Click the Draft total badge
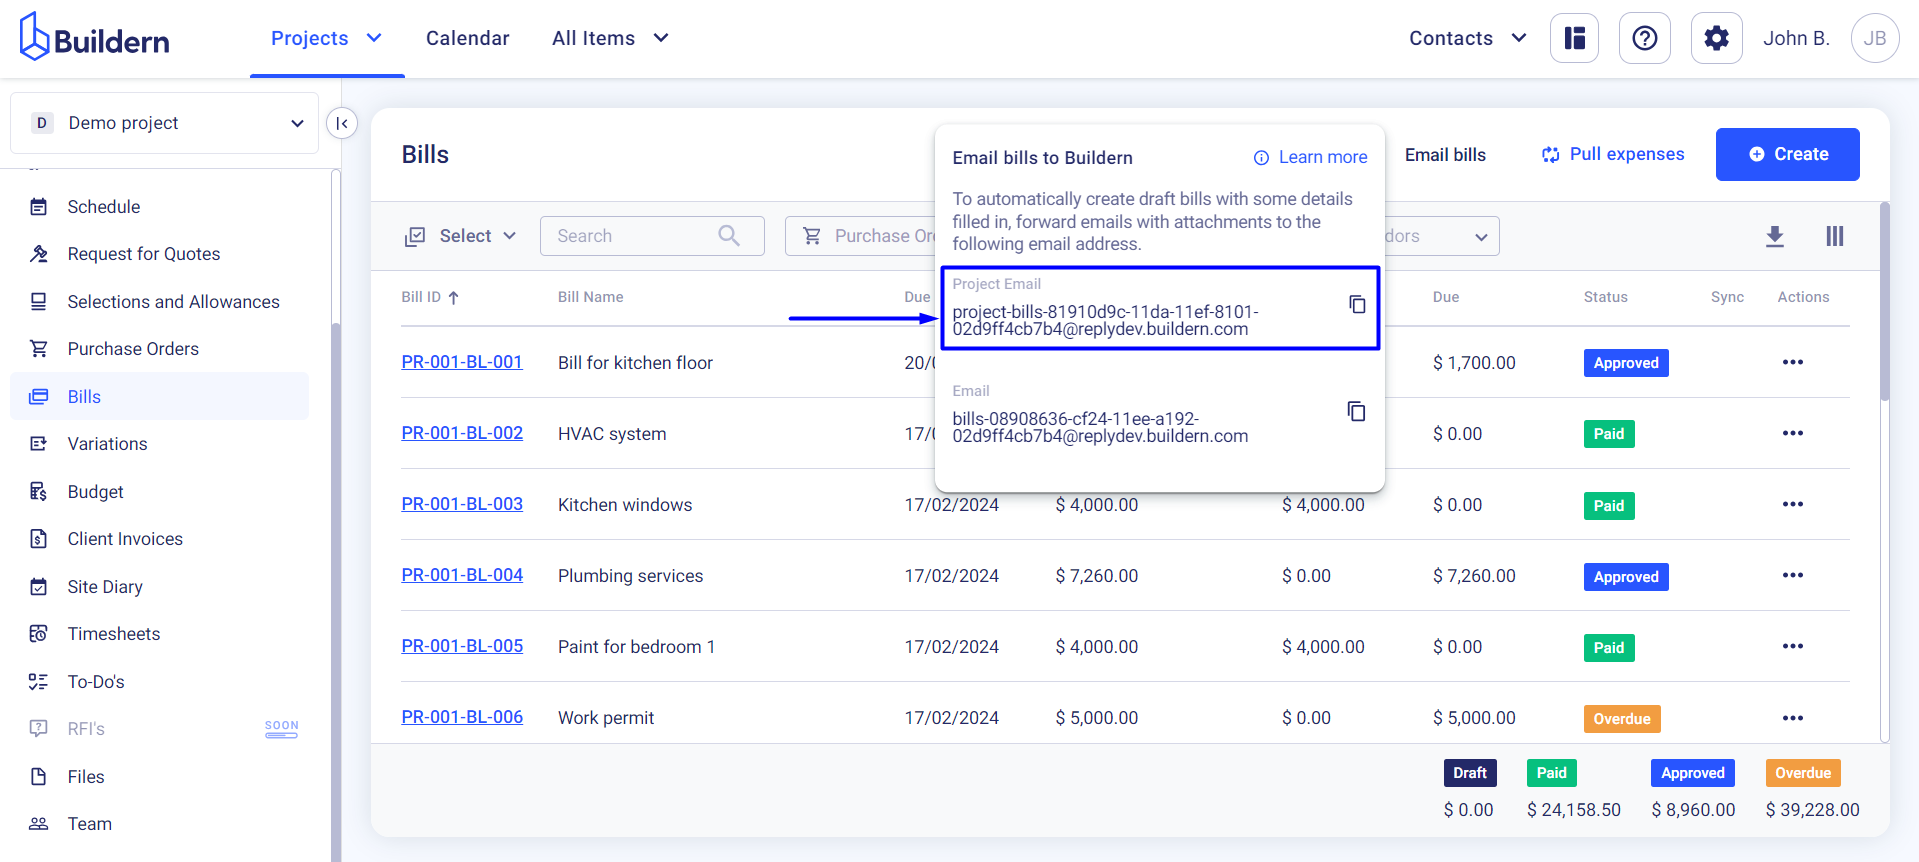The width and height of the screenshot is (1919, 862). click(1470, 773)
